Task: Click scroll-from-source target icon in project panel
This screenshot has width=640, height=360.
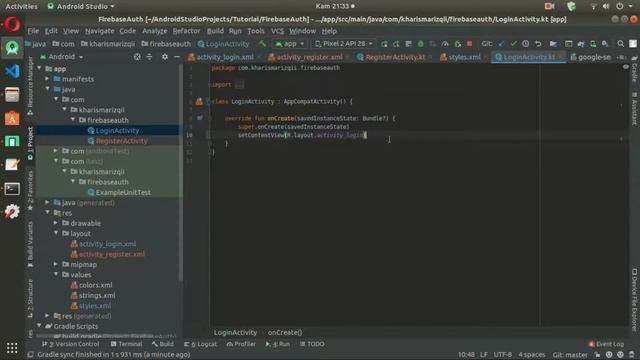Action: click(137, 57)
